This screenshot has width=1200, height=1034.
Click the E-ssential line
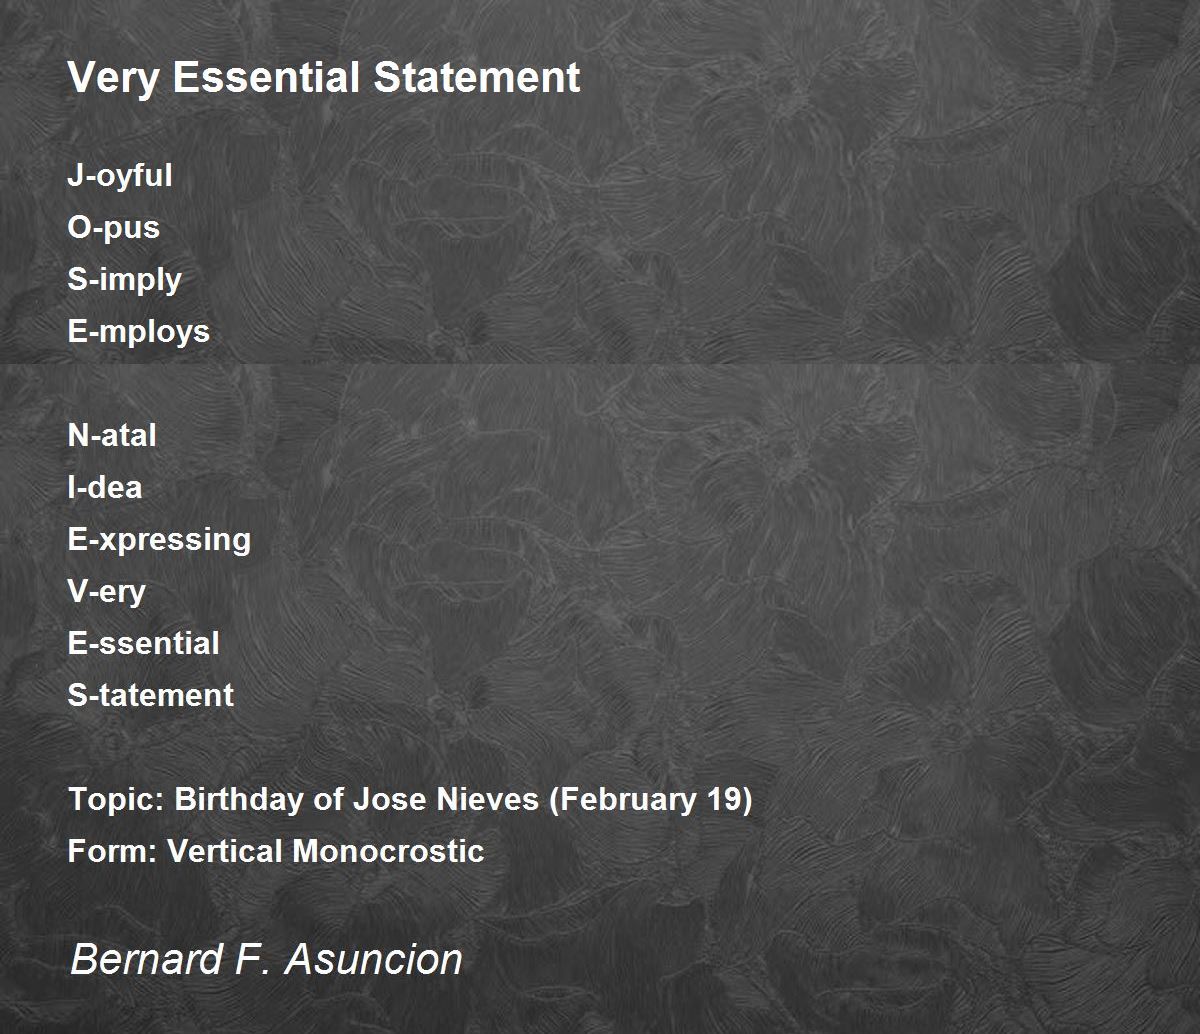click(144, 643)
